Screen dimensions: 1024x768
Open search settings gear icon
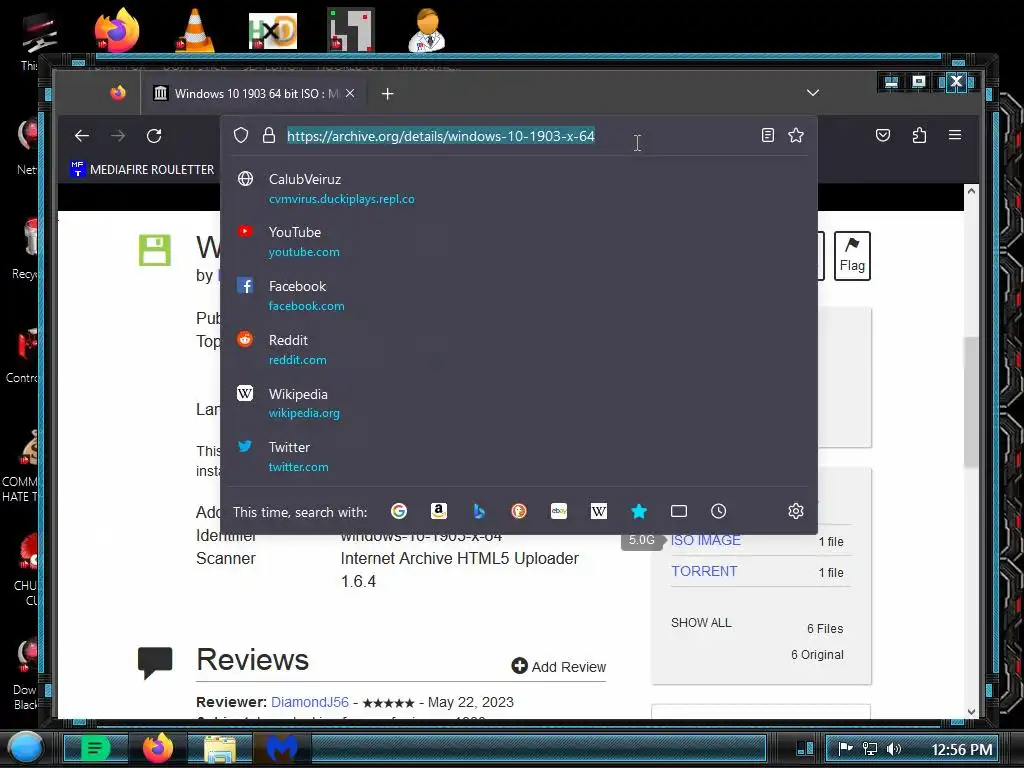point(795,511)
